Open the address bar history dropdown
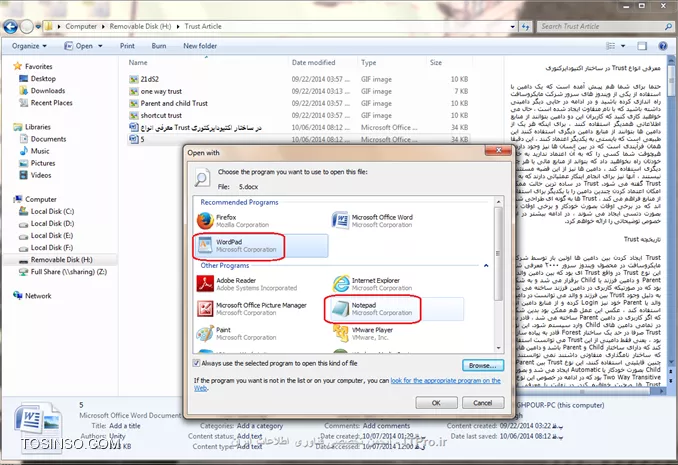 [x=513, y=27]
